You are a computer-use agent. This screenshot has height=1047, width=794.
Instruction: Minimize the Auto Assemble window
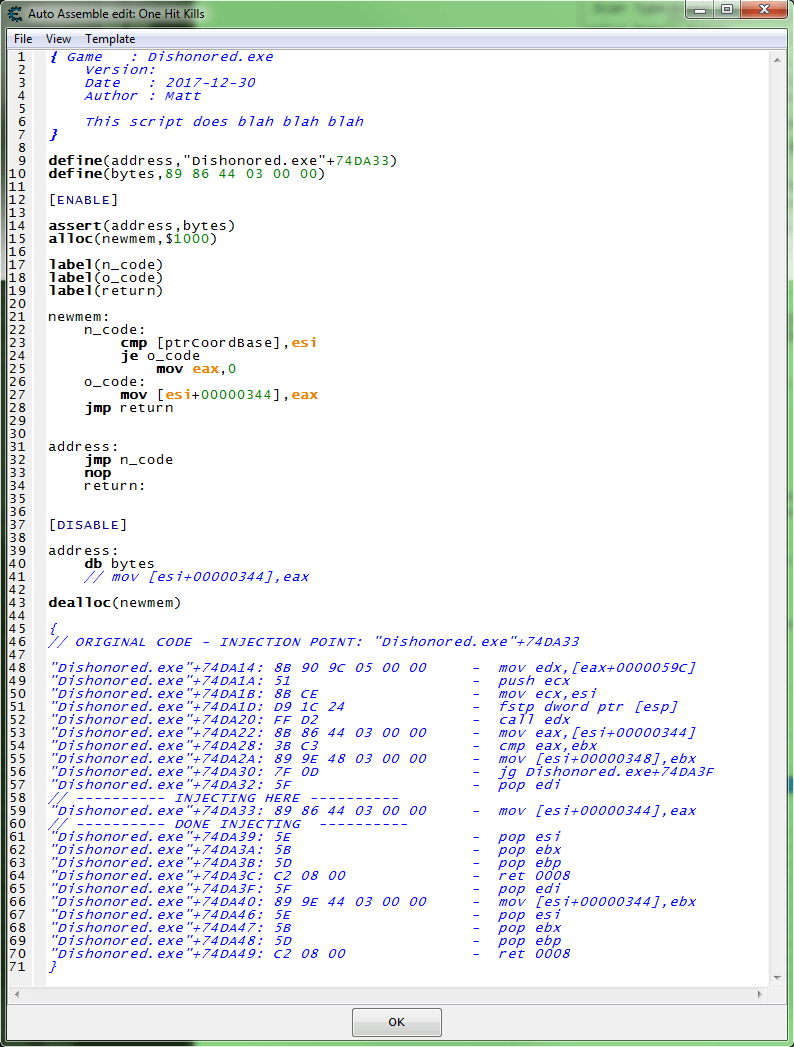click(700, 10)
